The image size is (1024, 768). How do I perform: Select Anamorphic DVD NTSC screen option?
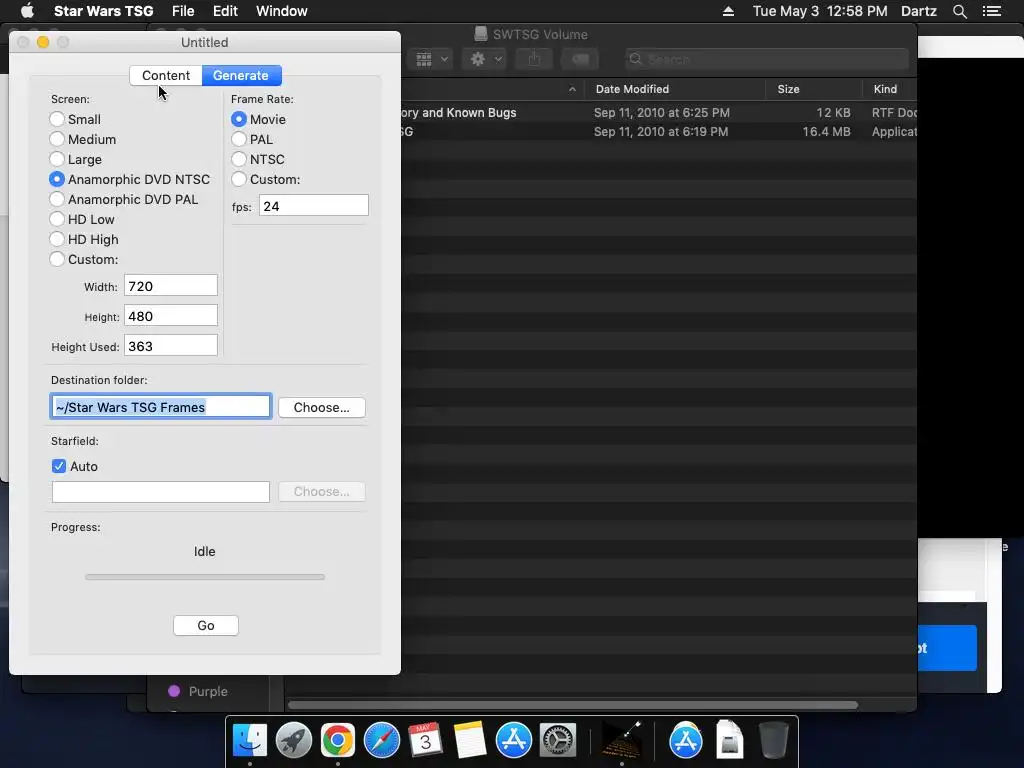pos(130,179)
